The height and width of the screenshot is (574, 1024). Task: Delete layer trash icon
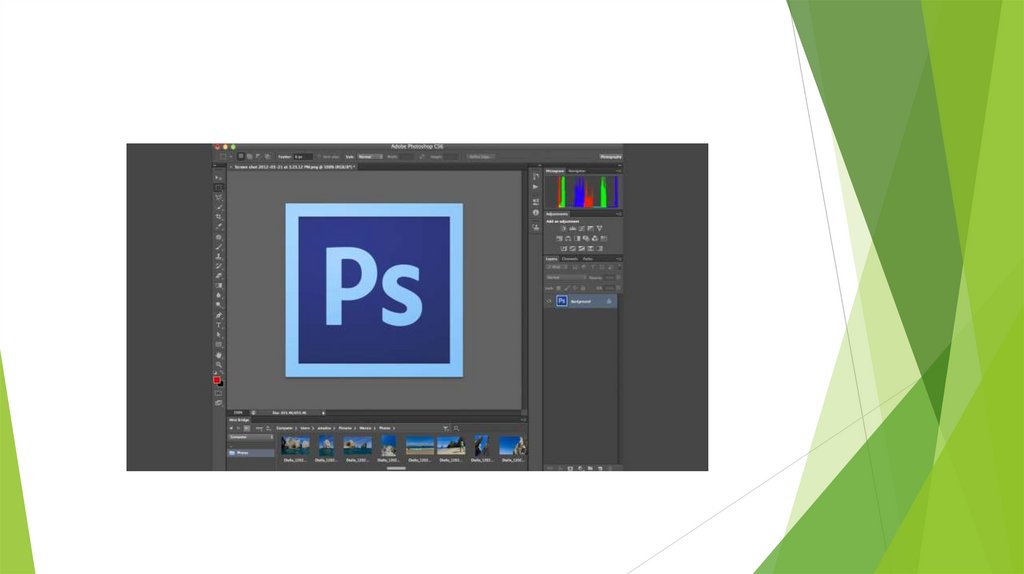pos(610,468)
